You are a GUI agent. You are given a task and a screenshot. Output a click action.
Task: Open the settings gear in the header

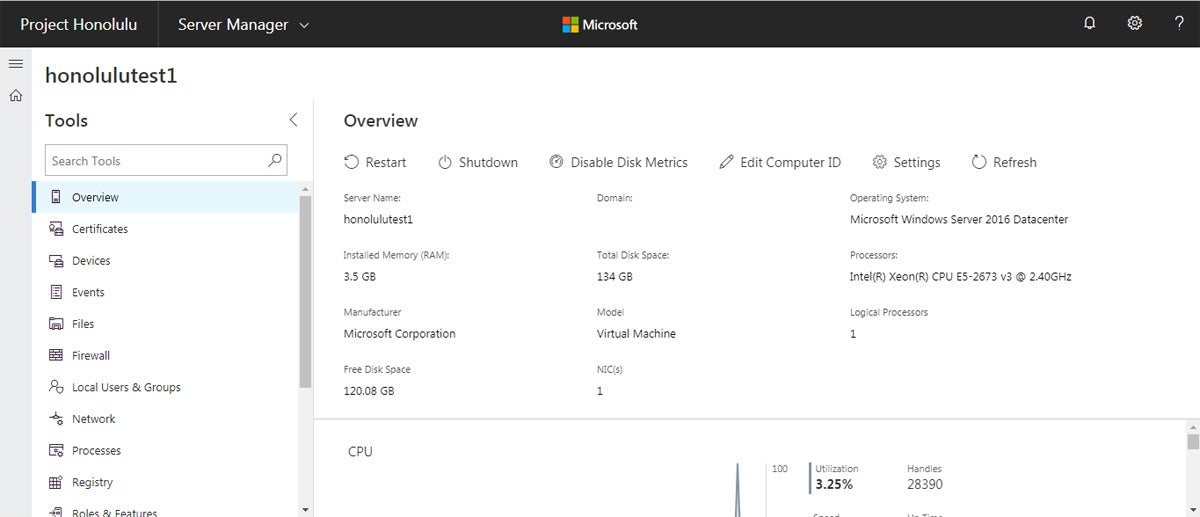click(1134, 24)
